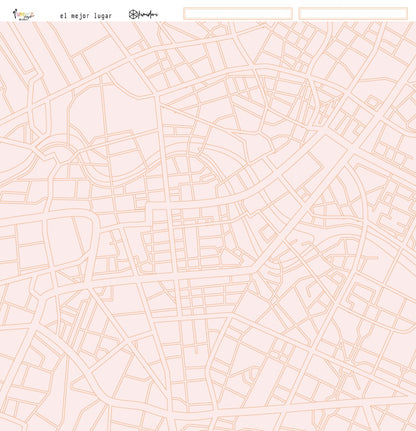This screenshot has height=431, width=416.
Task: Click inside the second empty header box
Action: (x=353, y=14)
